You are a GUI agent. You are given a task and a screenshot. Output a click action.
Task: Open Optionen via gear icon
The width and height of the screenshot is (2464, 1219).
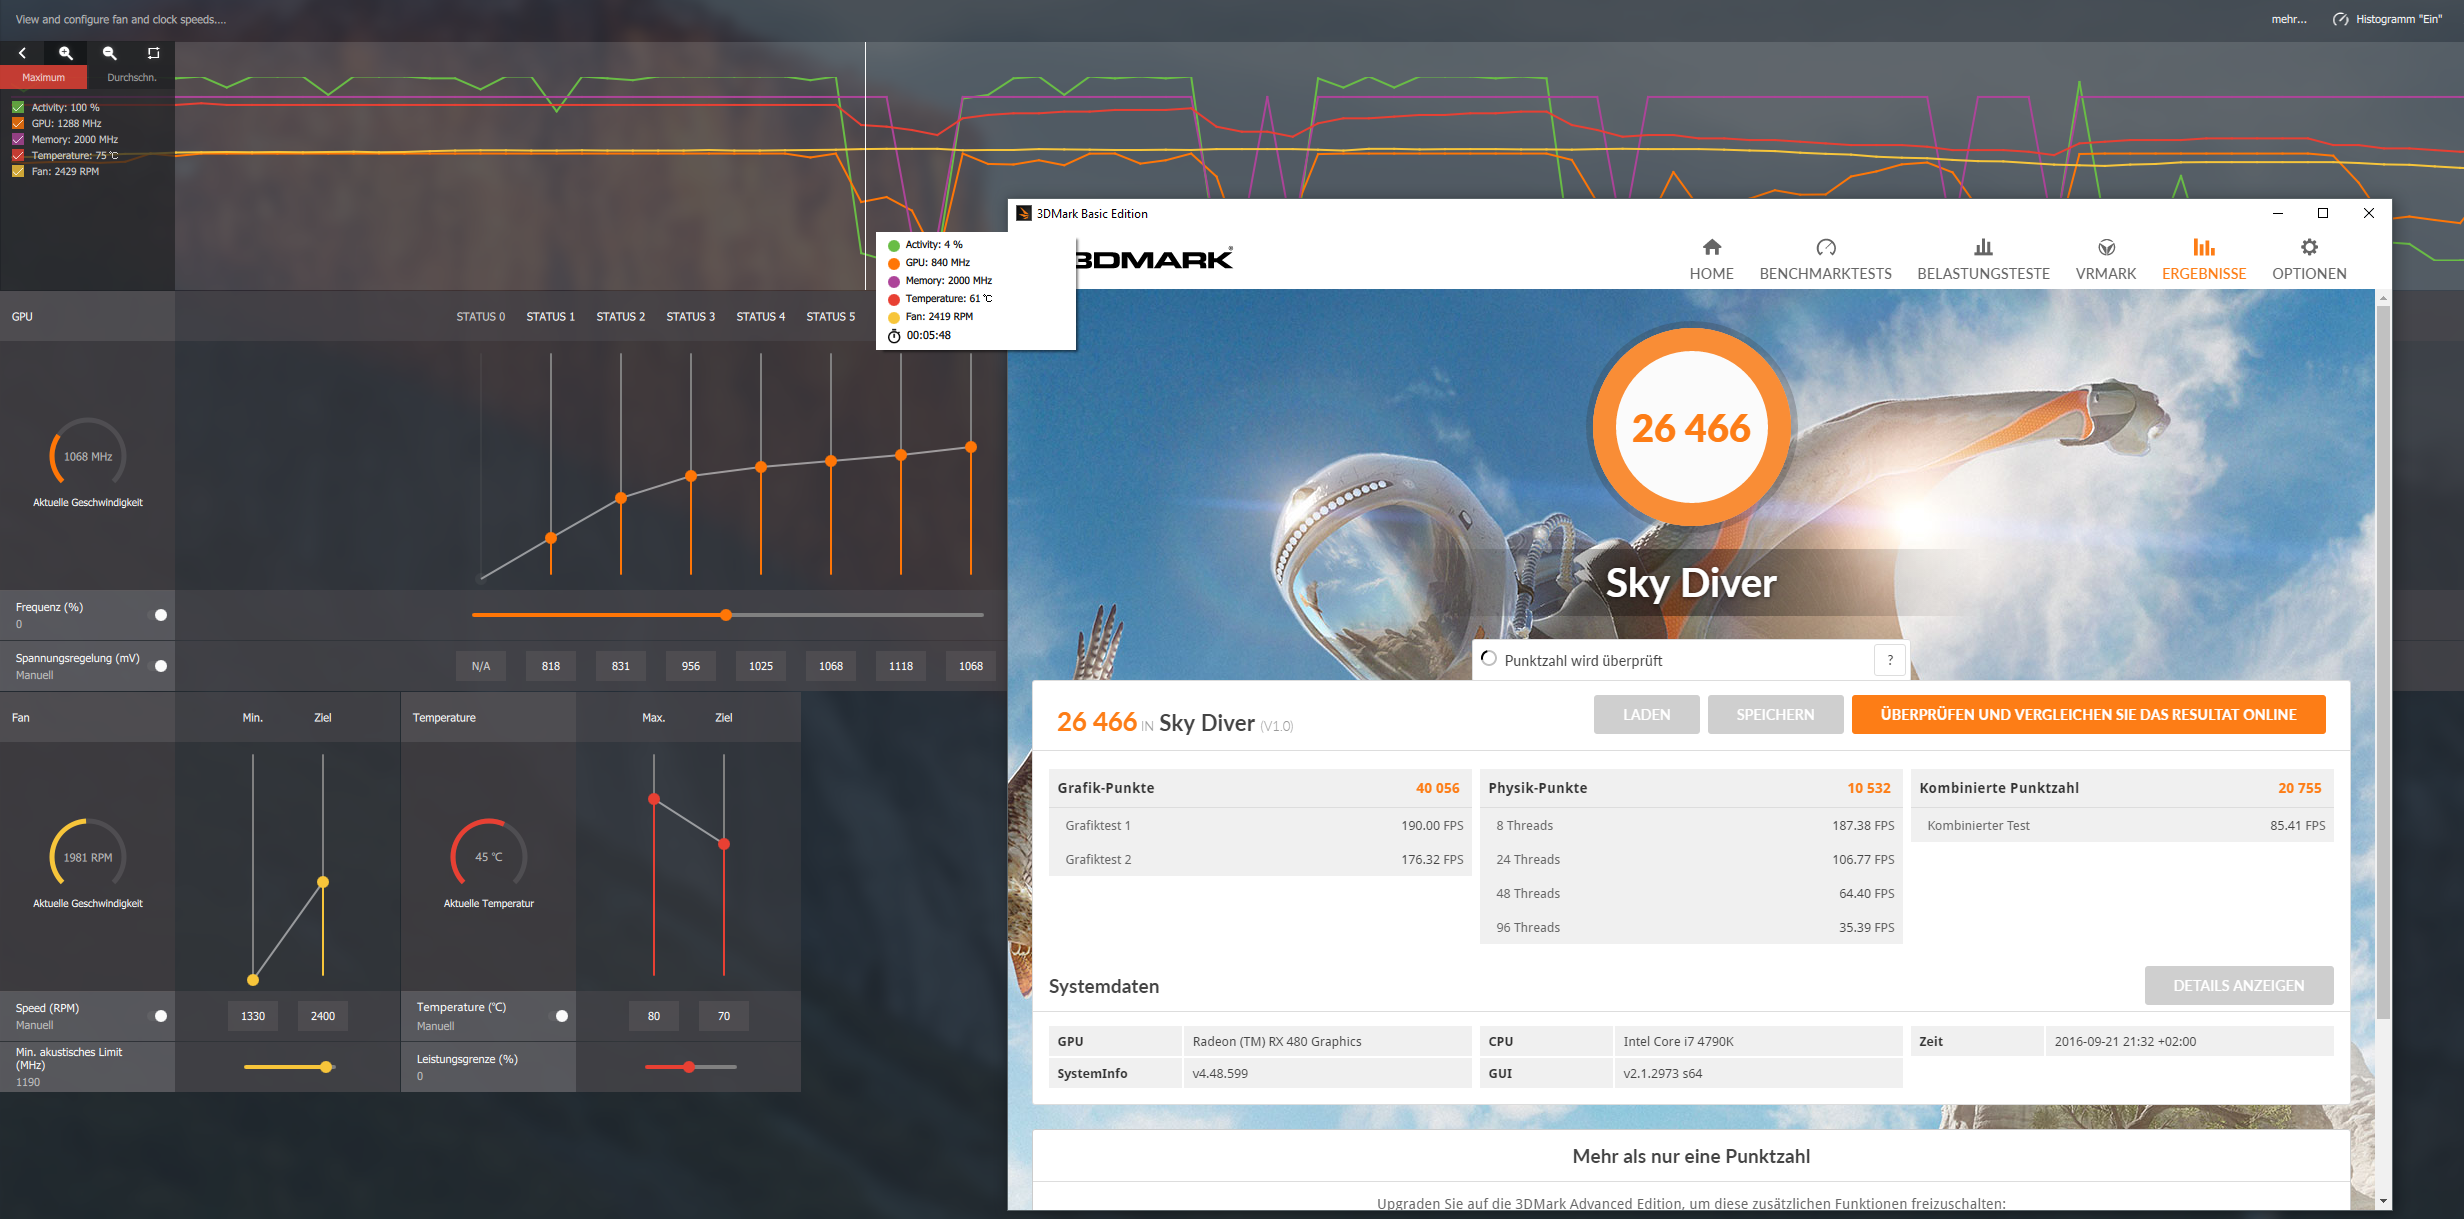click(2308, 247)
